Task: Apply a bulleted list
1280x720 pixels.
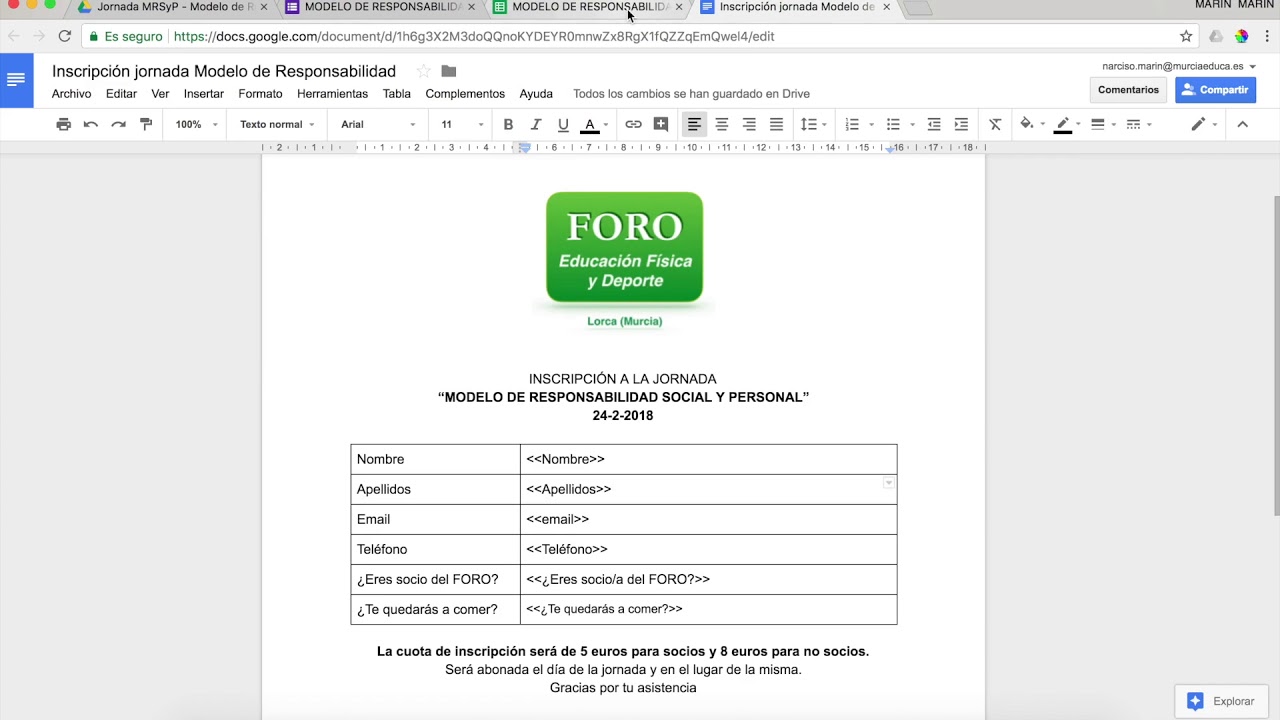Action: coord(893,124)
